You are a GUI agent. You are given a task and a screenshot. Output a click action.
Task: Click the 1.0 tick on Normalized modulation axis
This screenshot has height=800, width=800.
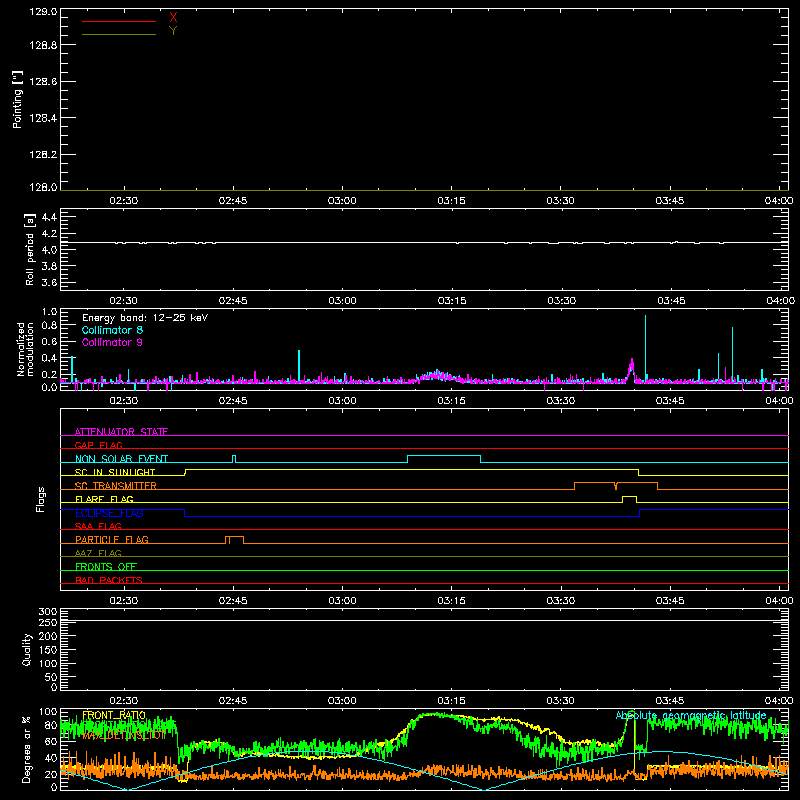pos(49,311)
